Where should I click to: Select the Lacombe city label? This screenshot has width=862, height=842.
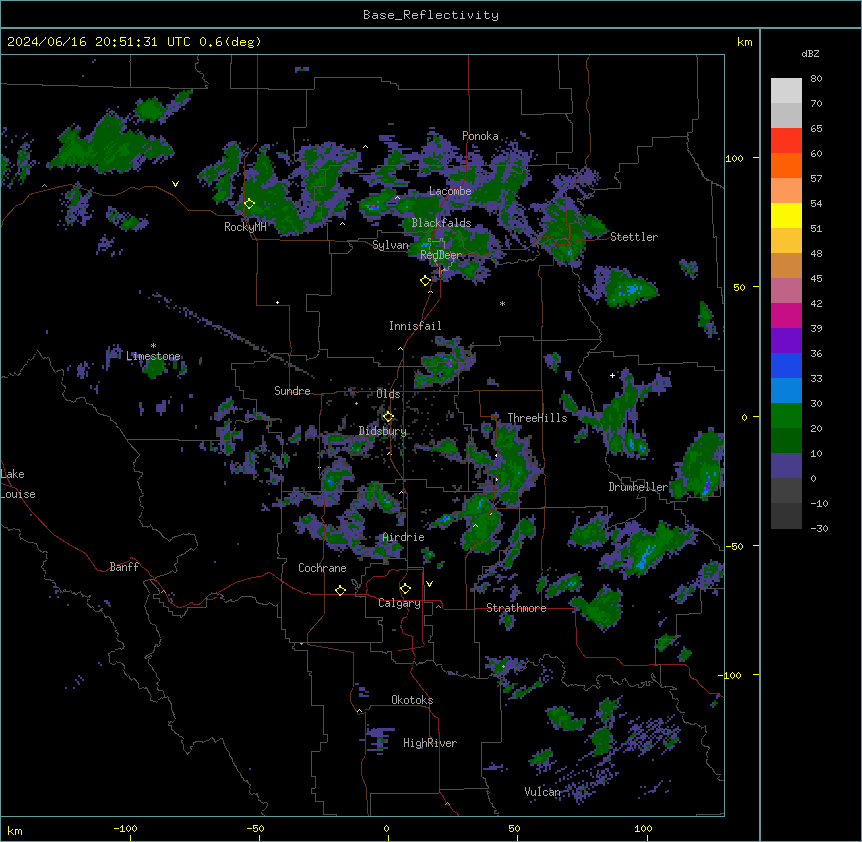click(x=450, y=191)
